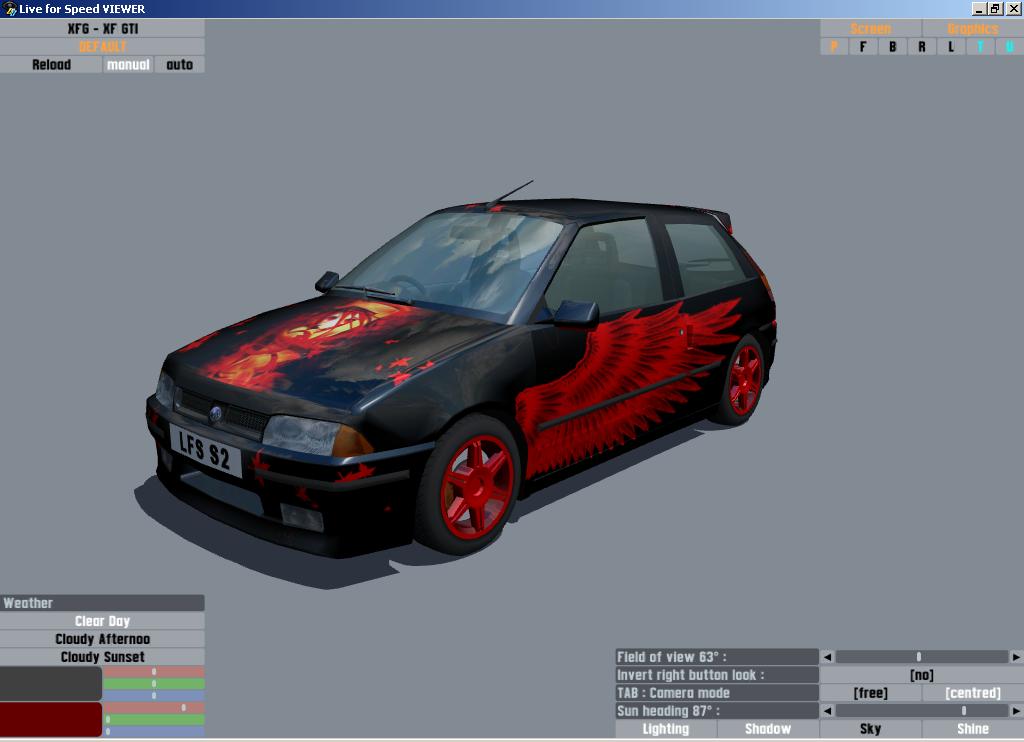Viewport: 1024px width, 742px height.
Task: Adjust red slider of dark red color
Action: coord(154,708)
